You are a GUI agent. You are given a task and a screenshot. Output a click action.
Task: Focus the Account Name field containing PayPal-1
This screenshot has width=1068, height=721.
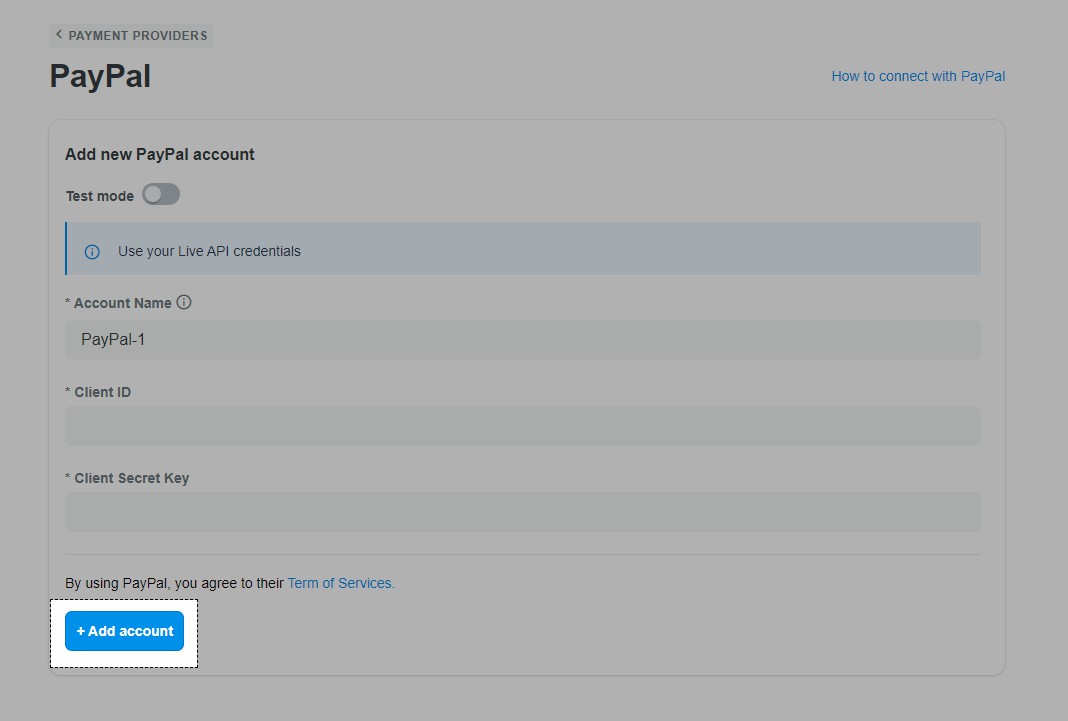522,340
